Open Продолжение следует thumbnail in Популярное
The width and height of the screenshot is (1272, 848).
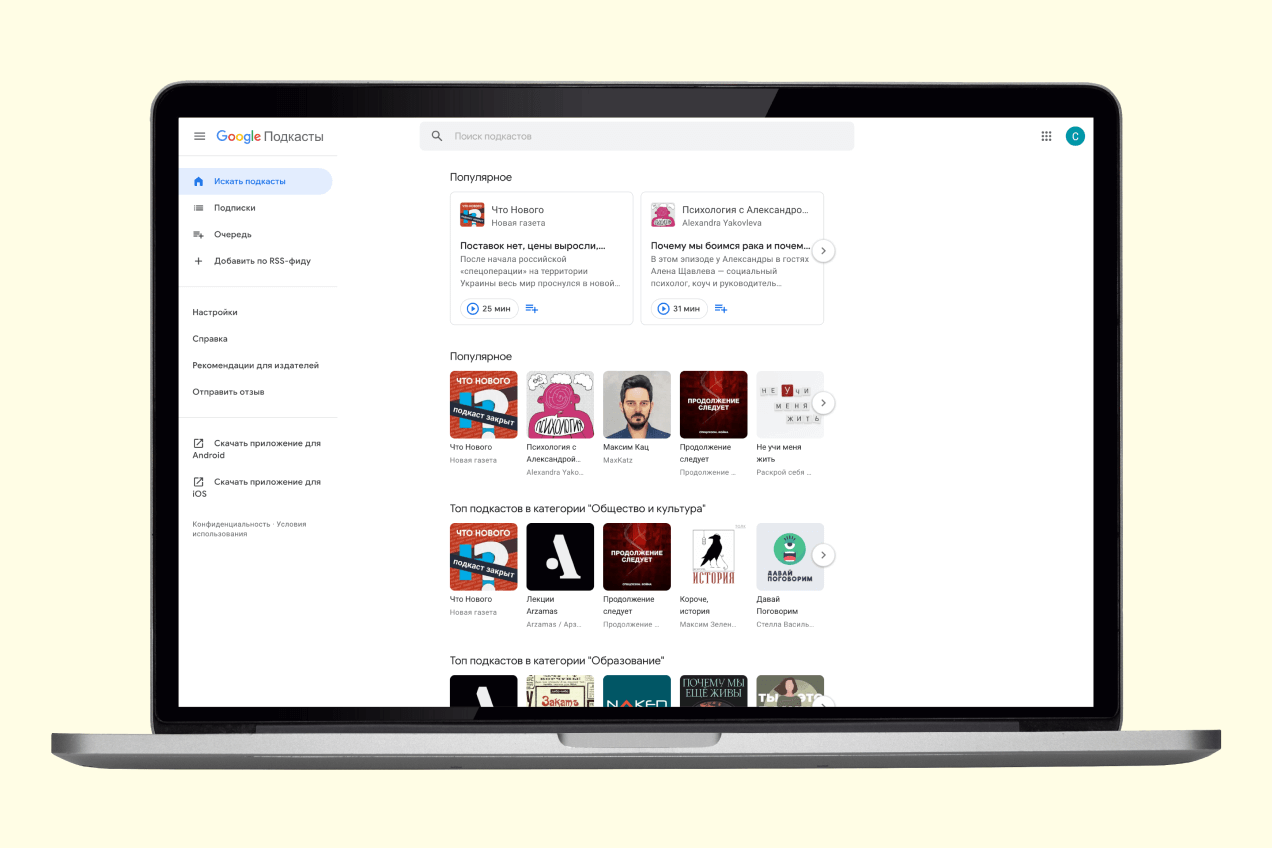click(x=713, y=405)
